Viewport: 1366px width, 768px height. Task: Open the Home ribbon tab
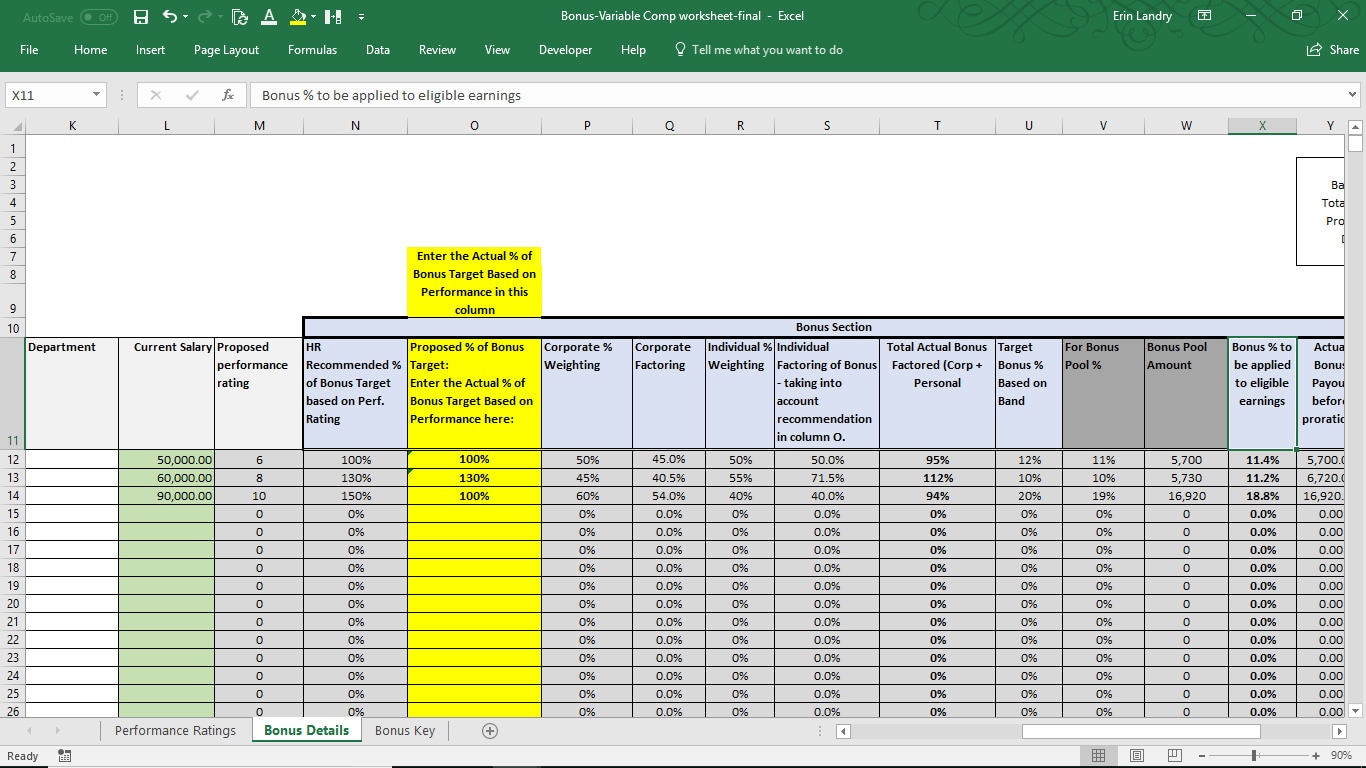[90, 49]
